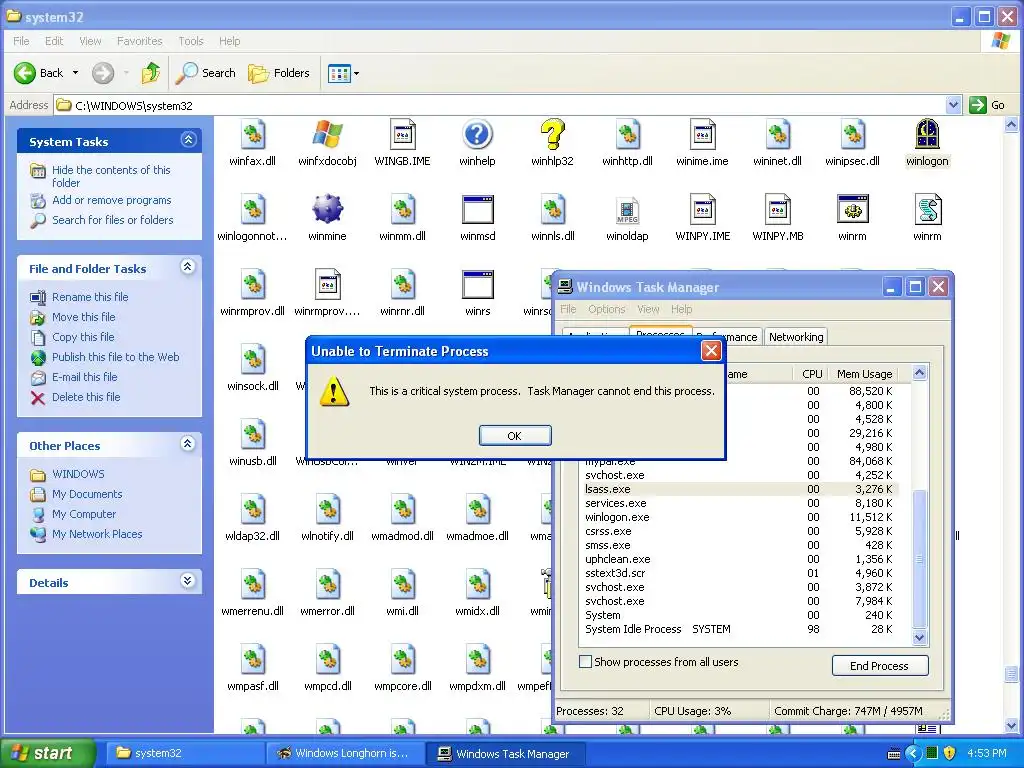
Task: Open the File menu in system32 window
Action: point(21,41)
